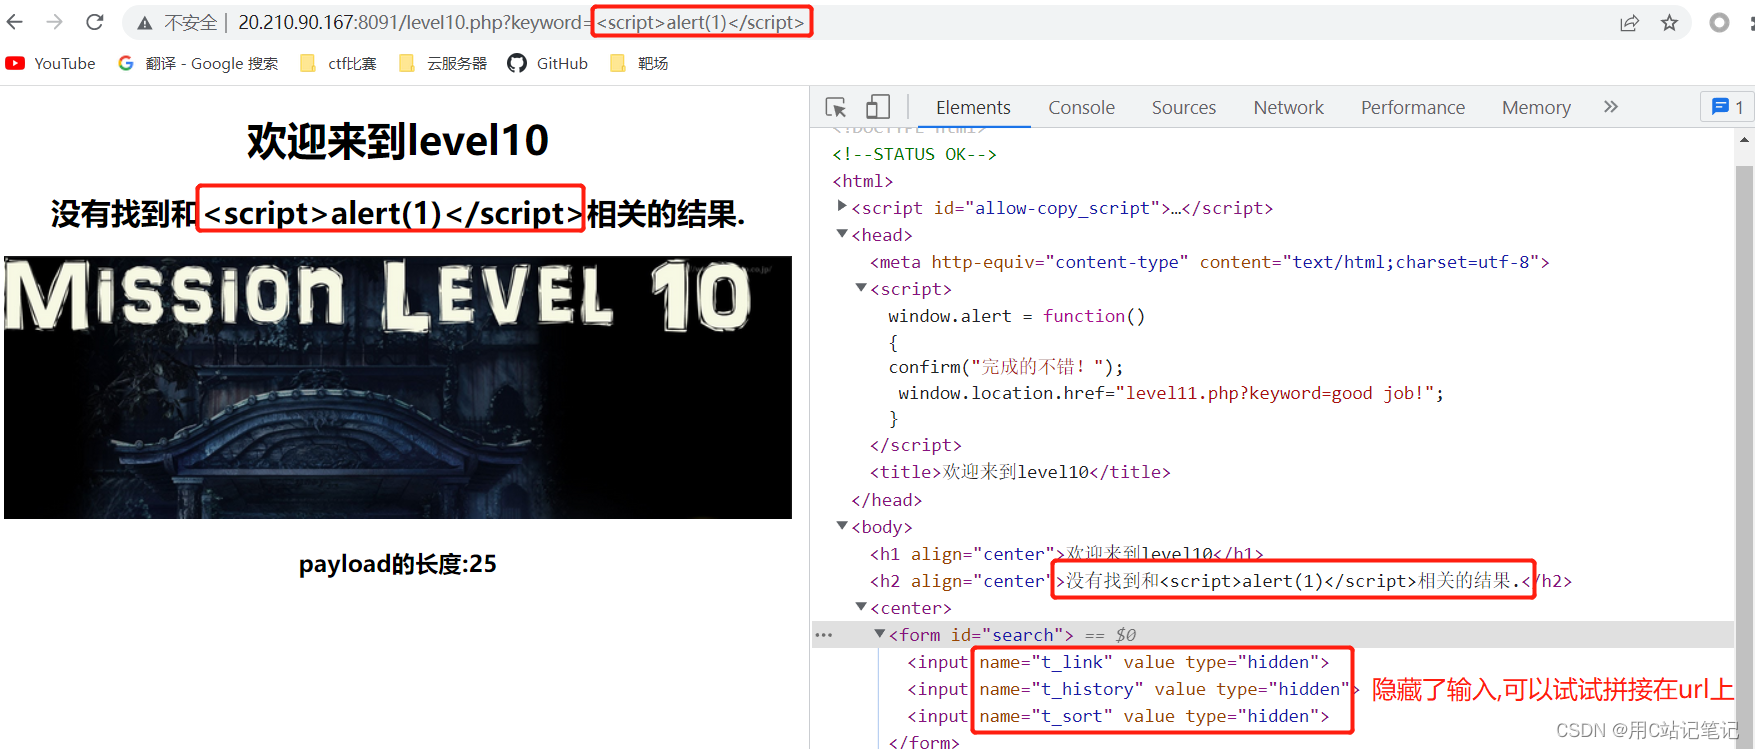The height and width of the screenshot is (749, 1755).
Task: Click the DevTools Elements panel vertical scrollbar
Action: coord(1744,456)
